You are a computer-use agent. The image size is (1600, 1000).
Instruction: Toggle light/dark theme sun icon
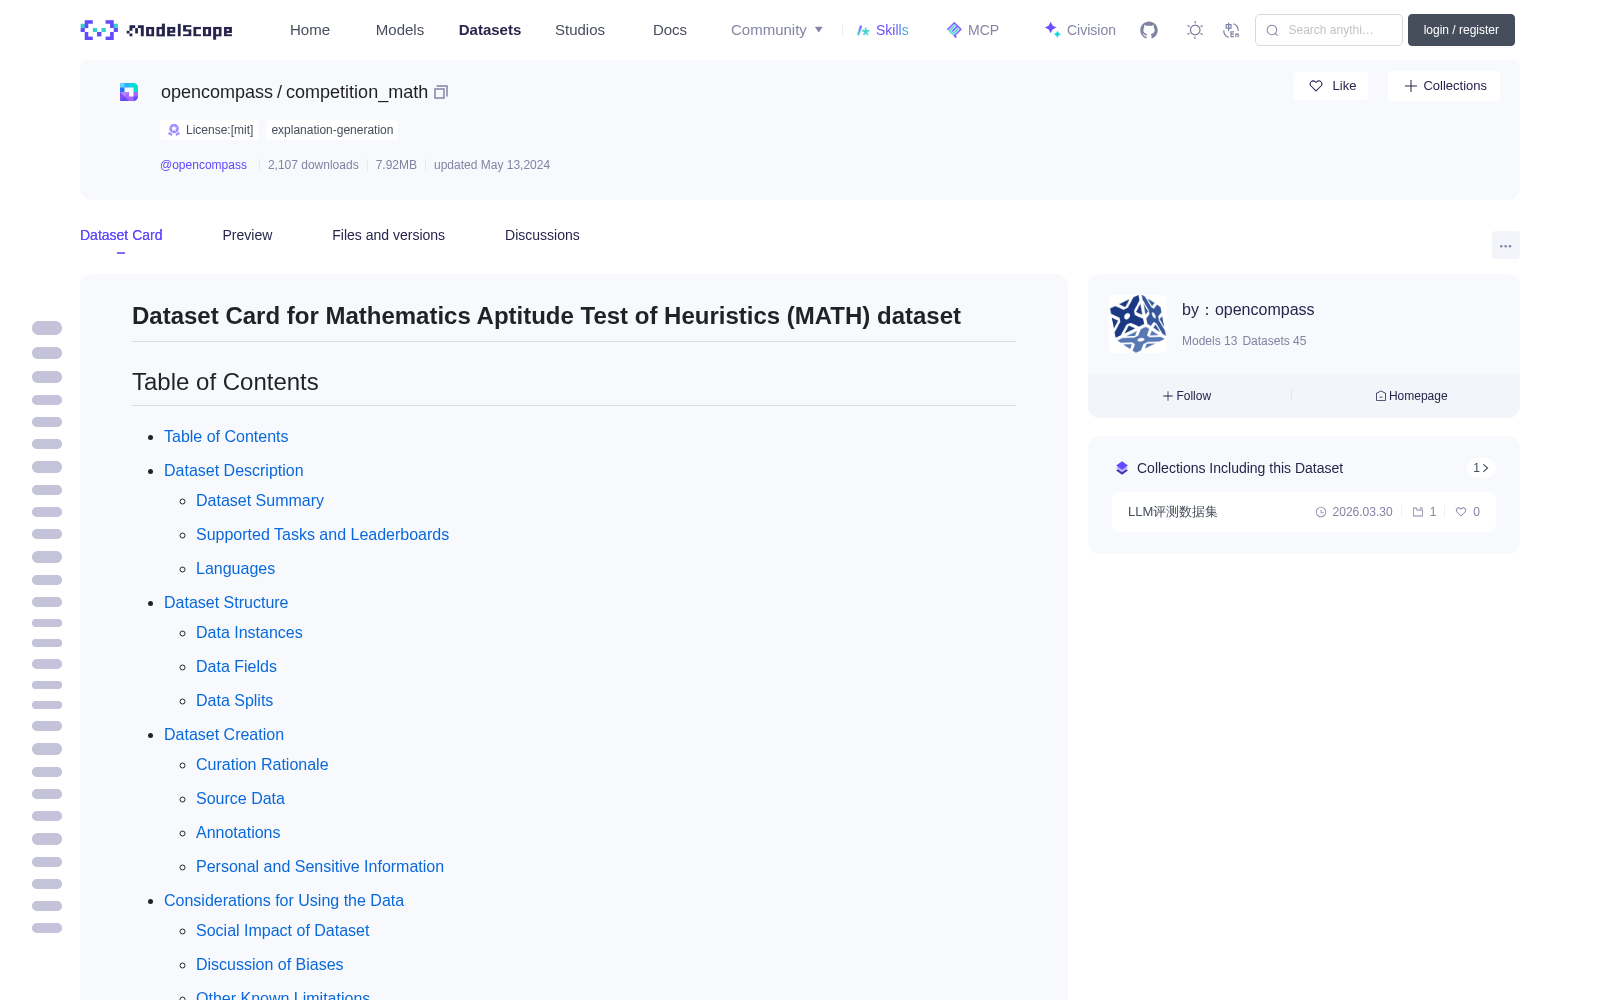1194,30
